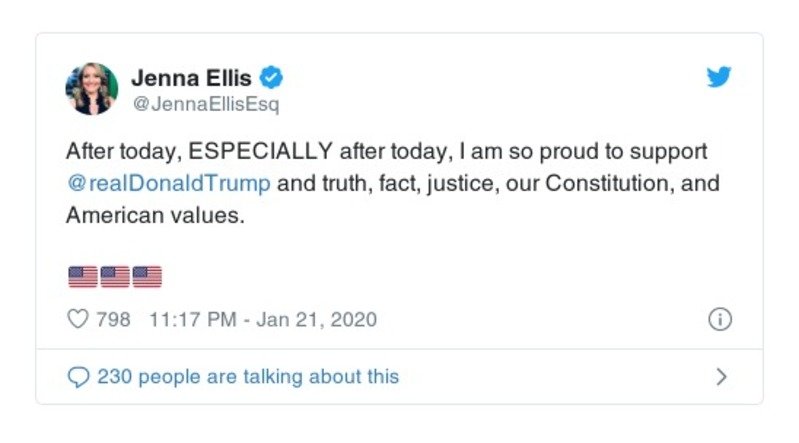The height and width of the screenshot is (443, 799).
Task: Click the blue verified badge
Action: pyautogui.click(x=271, y=77)
